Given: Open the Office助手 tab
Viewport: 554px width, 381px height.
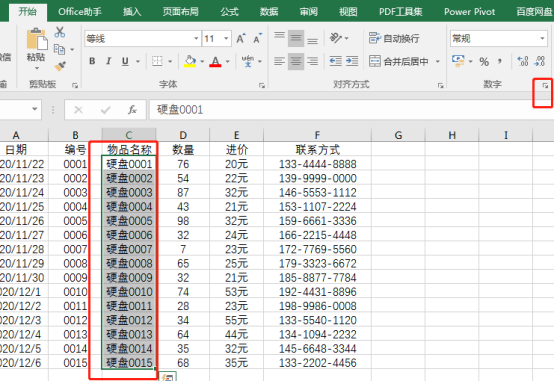Looking at the screenshot, I should tap(80, 12).
